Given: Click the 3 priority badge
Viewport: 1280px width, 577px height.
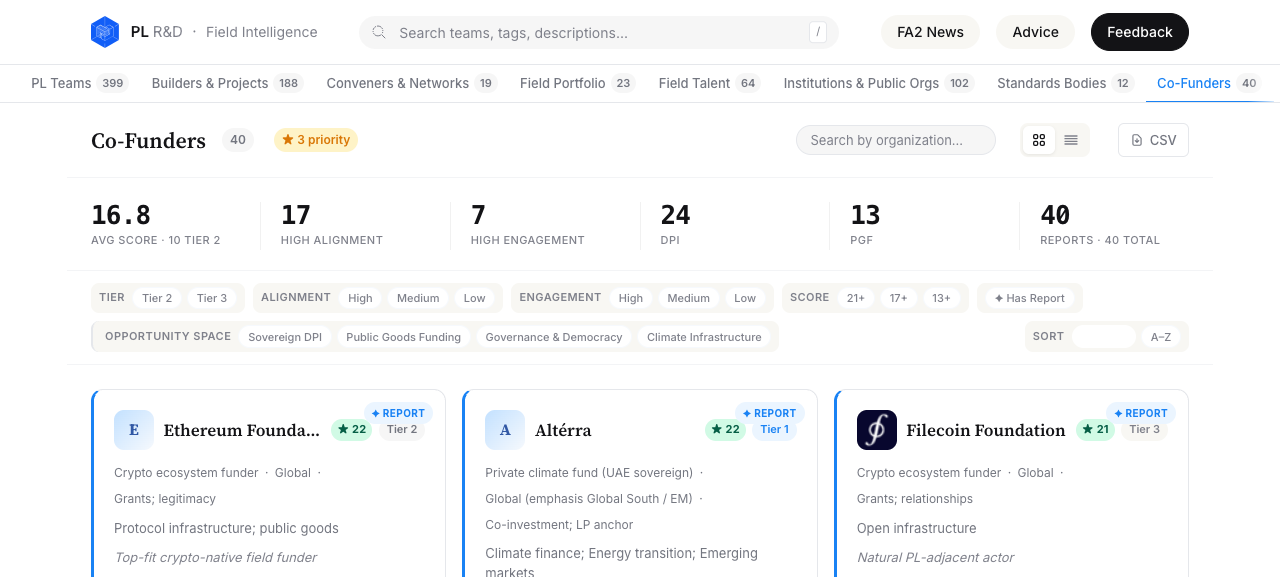Looking at the screenshot, I should [316, 140].
